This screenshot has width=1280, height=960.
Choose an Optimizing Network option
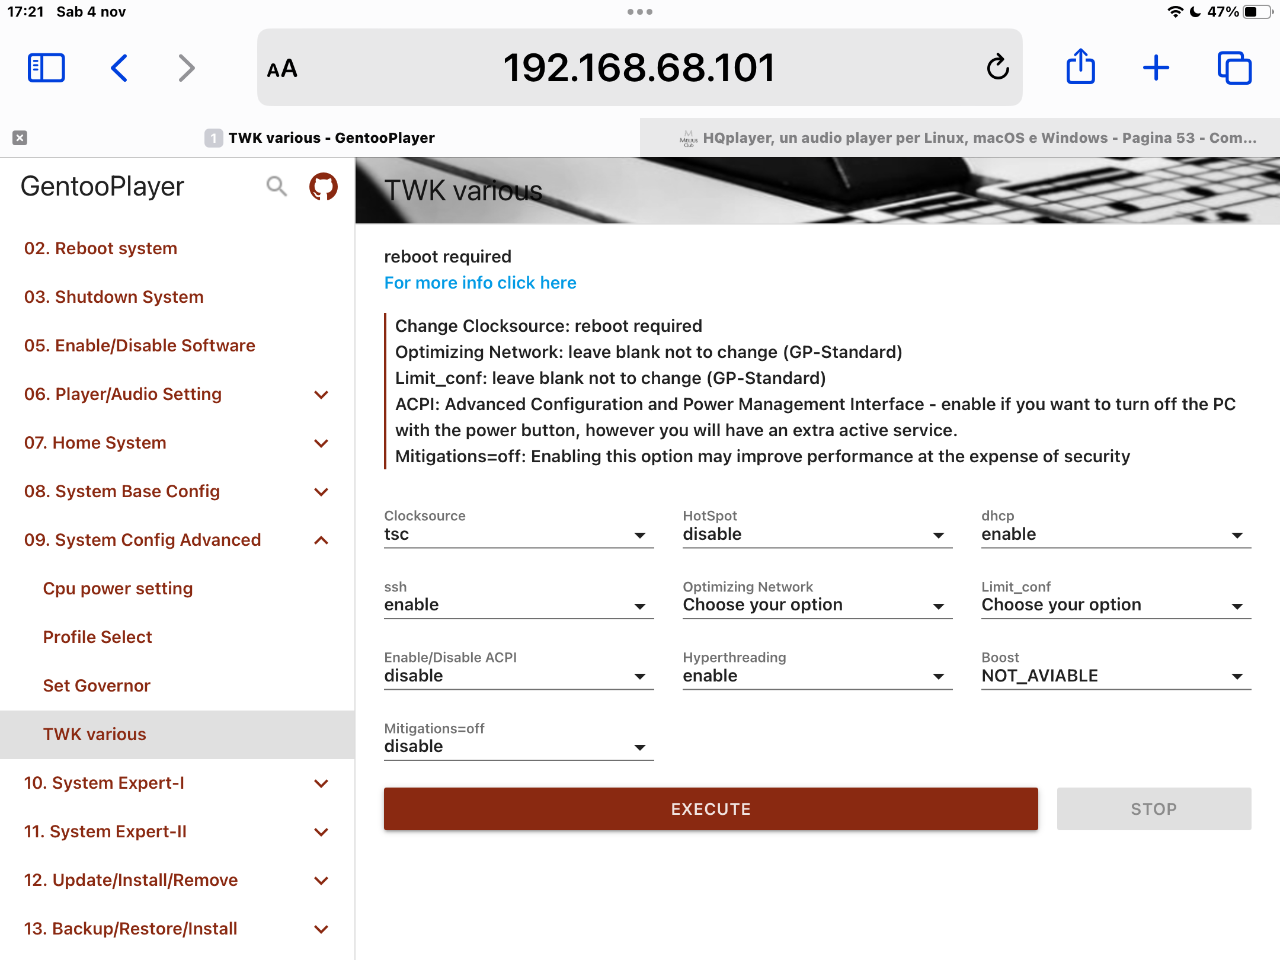click(817, 605)
